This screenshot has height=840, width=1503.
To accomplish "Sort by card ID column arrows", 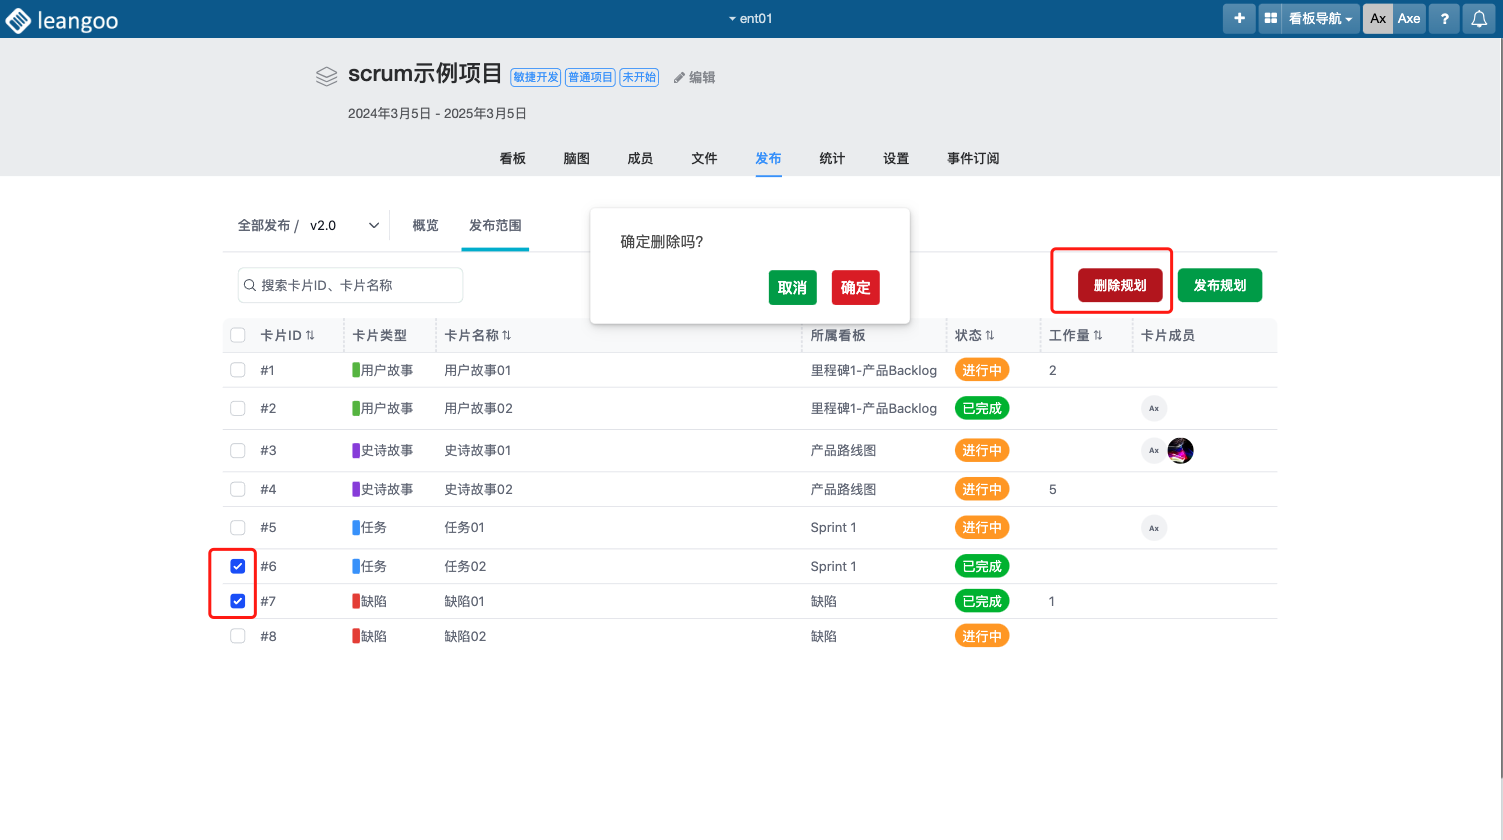I will pyautogui.click(x=310, y=336).
